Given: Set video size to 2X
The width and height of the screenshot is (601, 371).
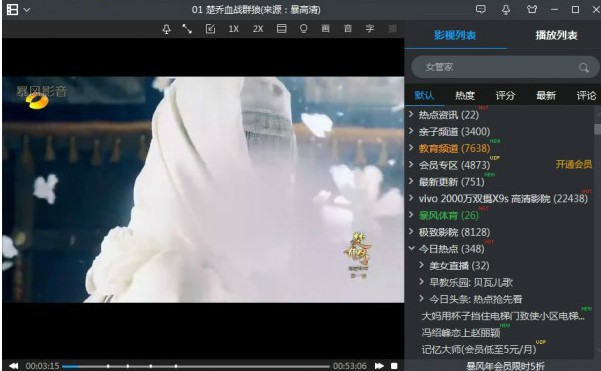Looking at the screenshot, I should click(258, 29).
